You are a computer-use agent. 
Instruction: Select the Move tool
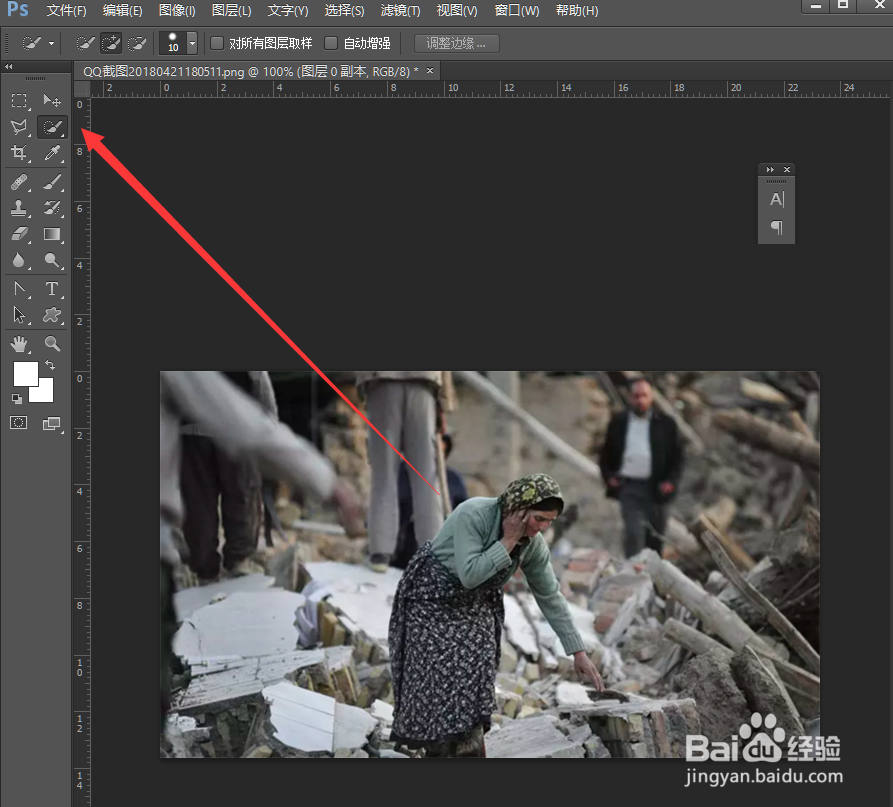(52, 100)
